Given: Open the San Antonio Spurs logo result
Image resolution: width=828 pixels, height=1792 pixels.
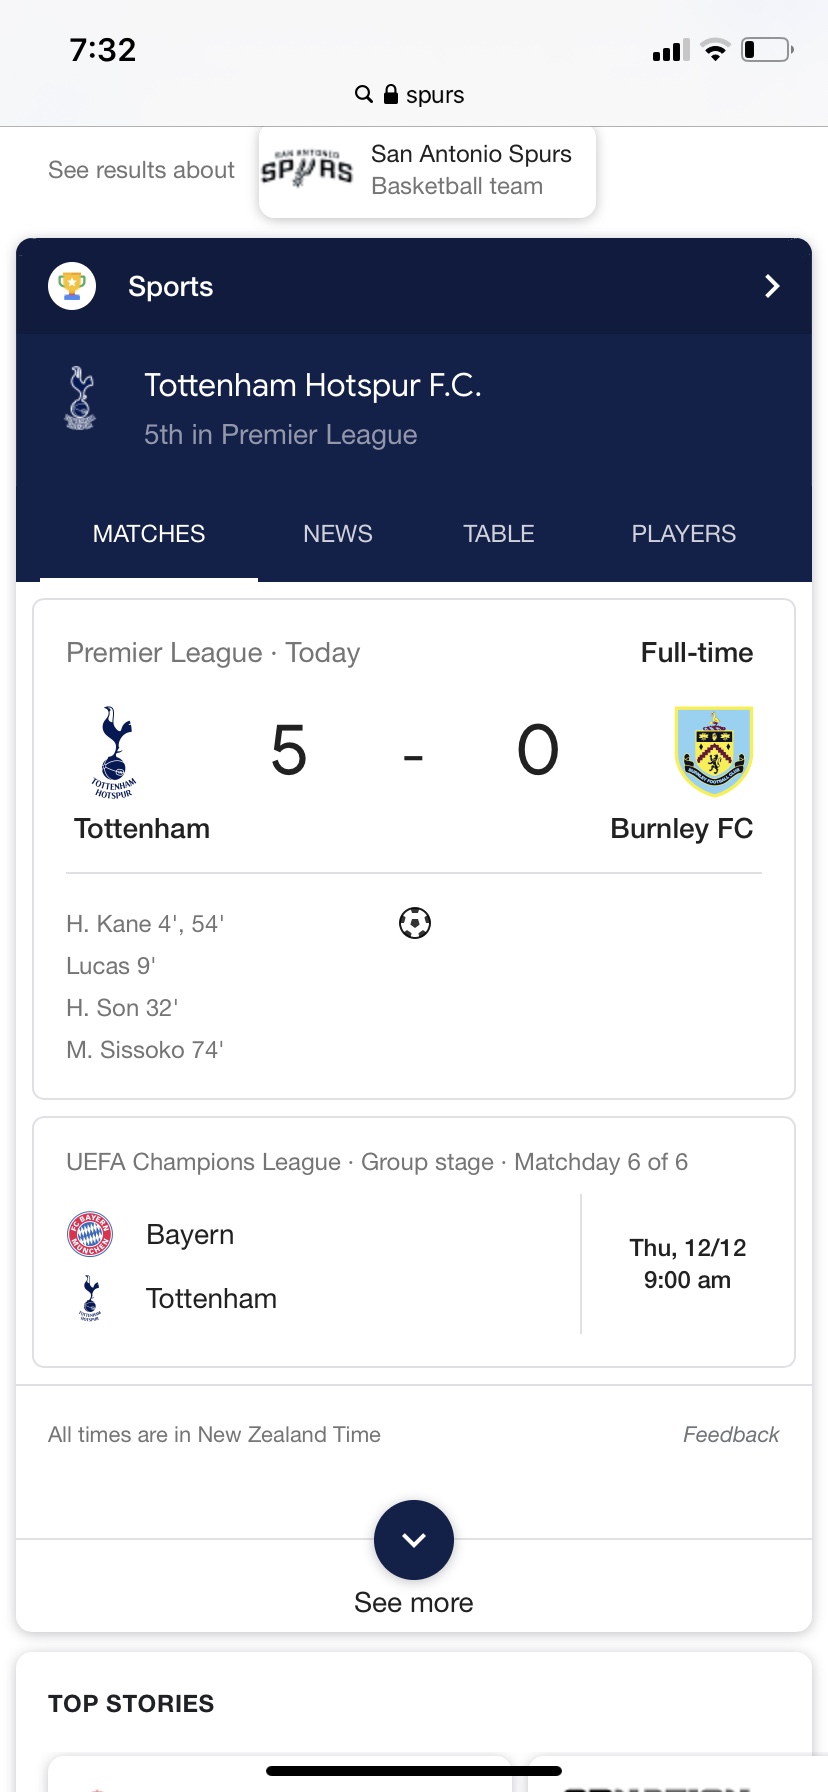Looking at the screenshot, I should click(306, 169).
